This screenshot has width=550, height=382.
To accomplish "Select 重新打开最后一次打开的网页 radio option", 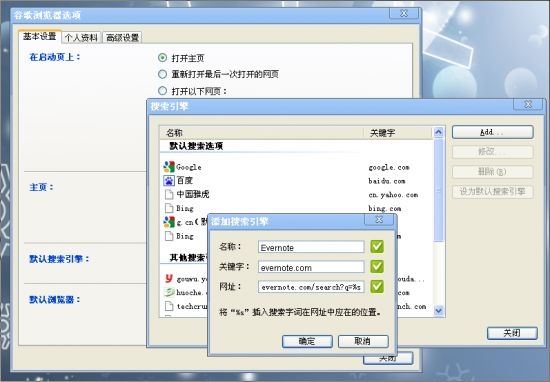I will pos(162,74).
